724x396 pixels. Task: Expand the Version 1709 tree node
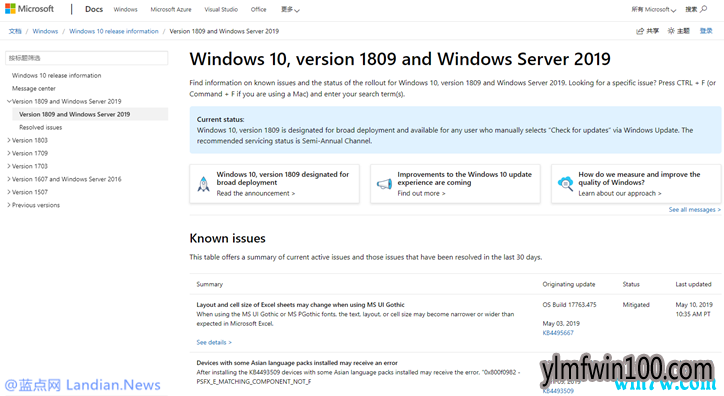tap(9, 153)
